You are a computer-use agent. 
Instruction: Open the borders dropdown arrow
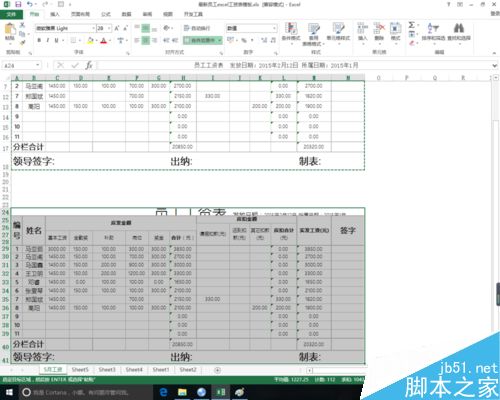point(80,41)
